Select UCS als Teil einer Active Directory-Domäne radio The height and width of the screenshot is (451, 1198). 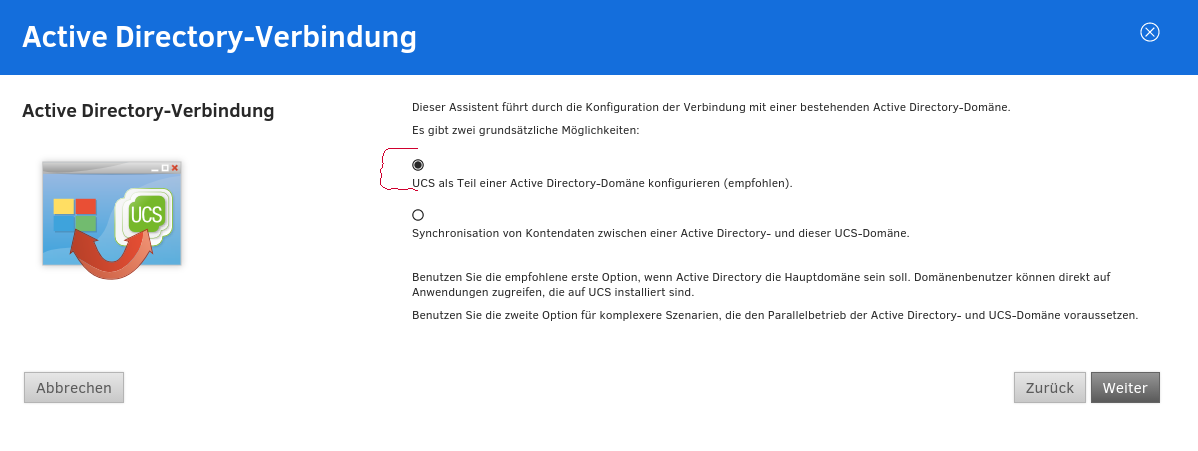tap(418, 164)
